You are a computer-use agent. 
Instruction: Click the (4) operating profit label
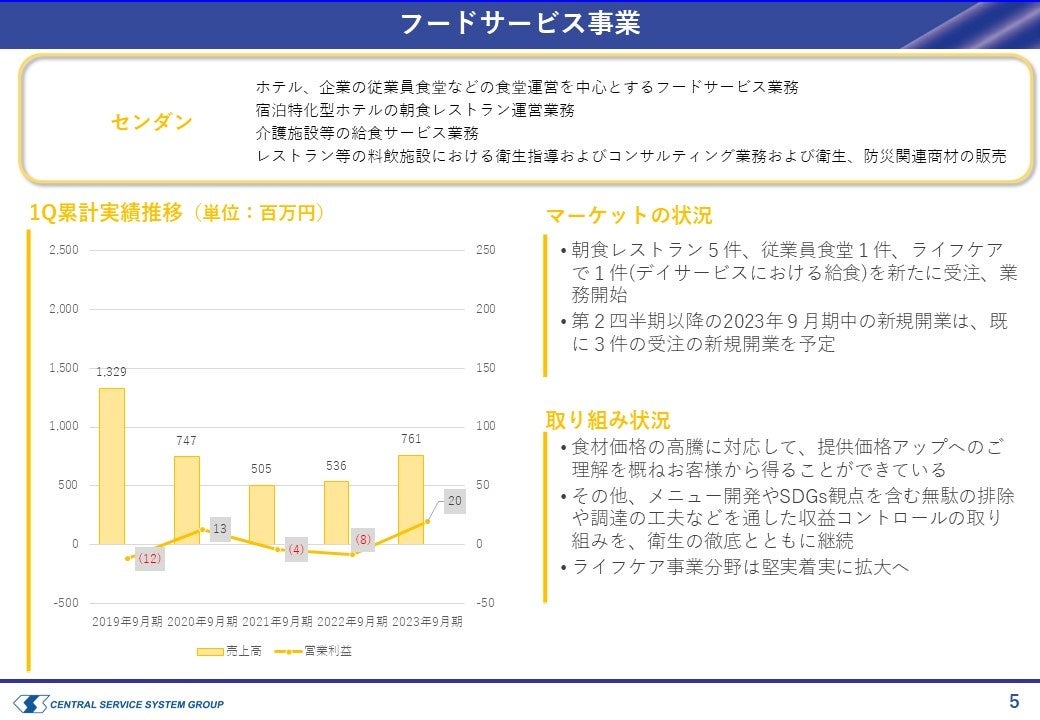(296, 550)
